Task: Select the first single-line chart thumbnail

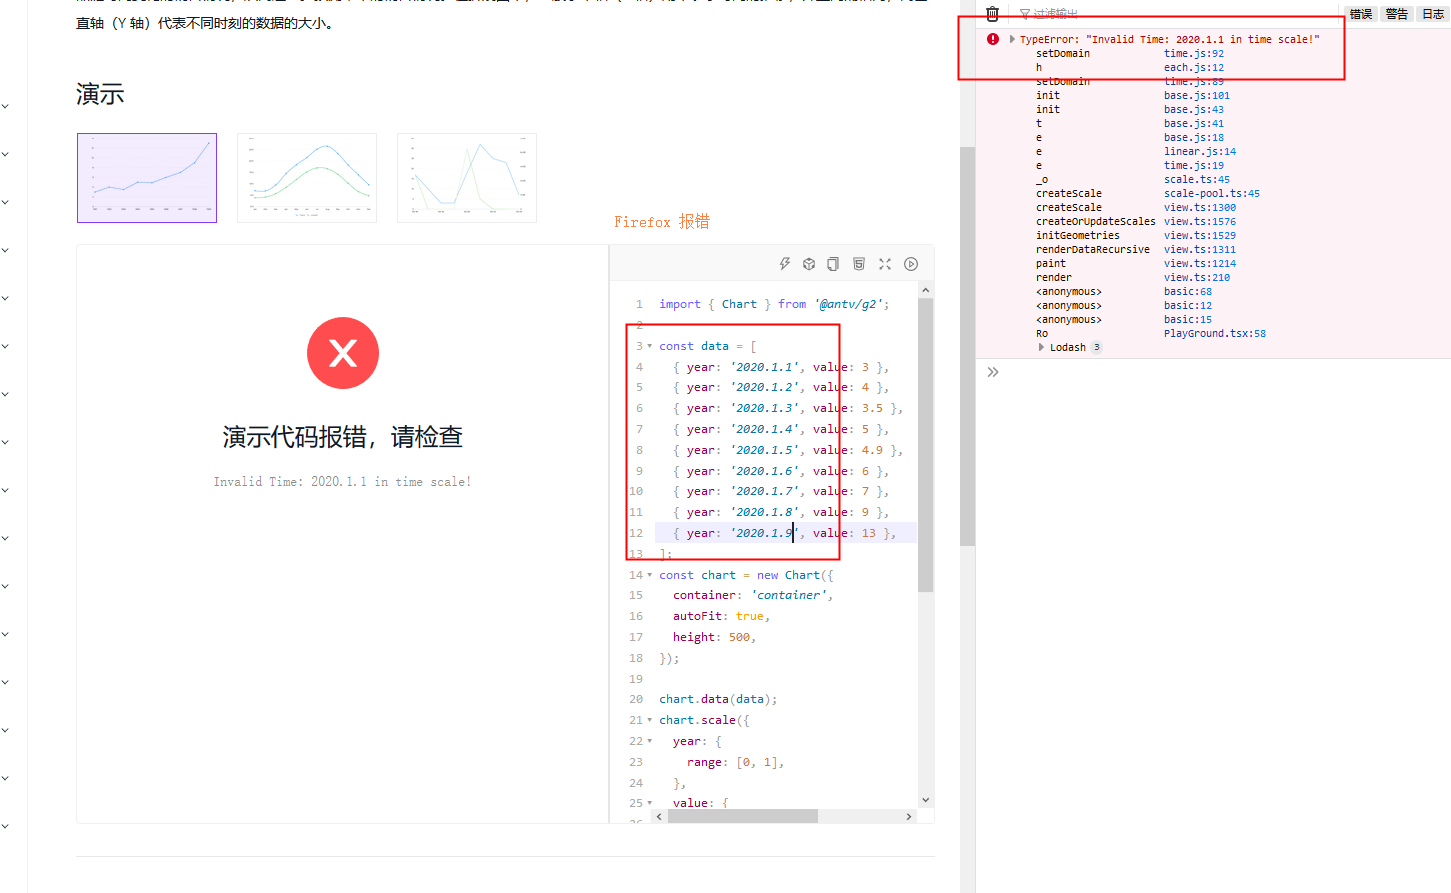Action: [147, 178]
